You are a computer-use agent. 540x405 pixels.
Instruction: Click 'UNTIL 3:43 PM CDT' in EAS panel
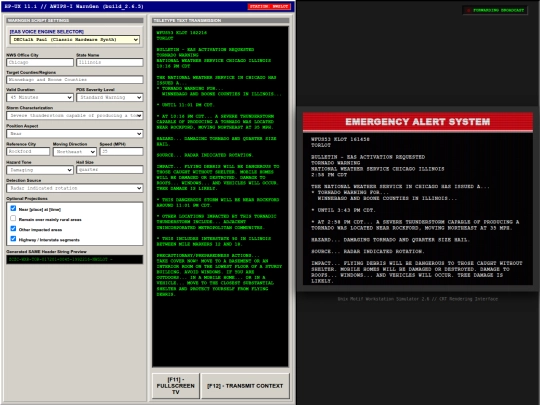point(343,210)
